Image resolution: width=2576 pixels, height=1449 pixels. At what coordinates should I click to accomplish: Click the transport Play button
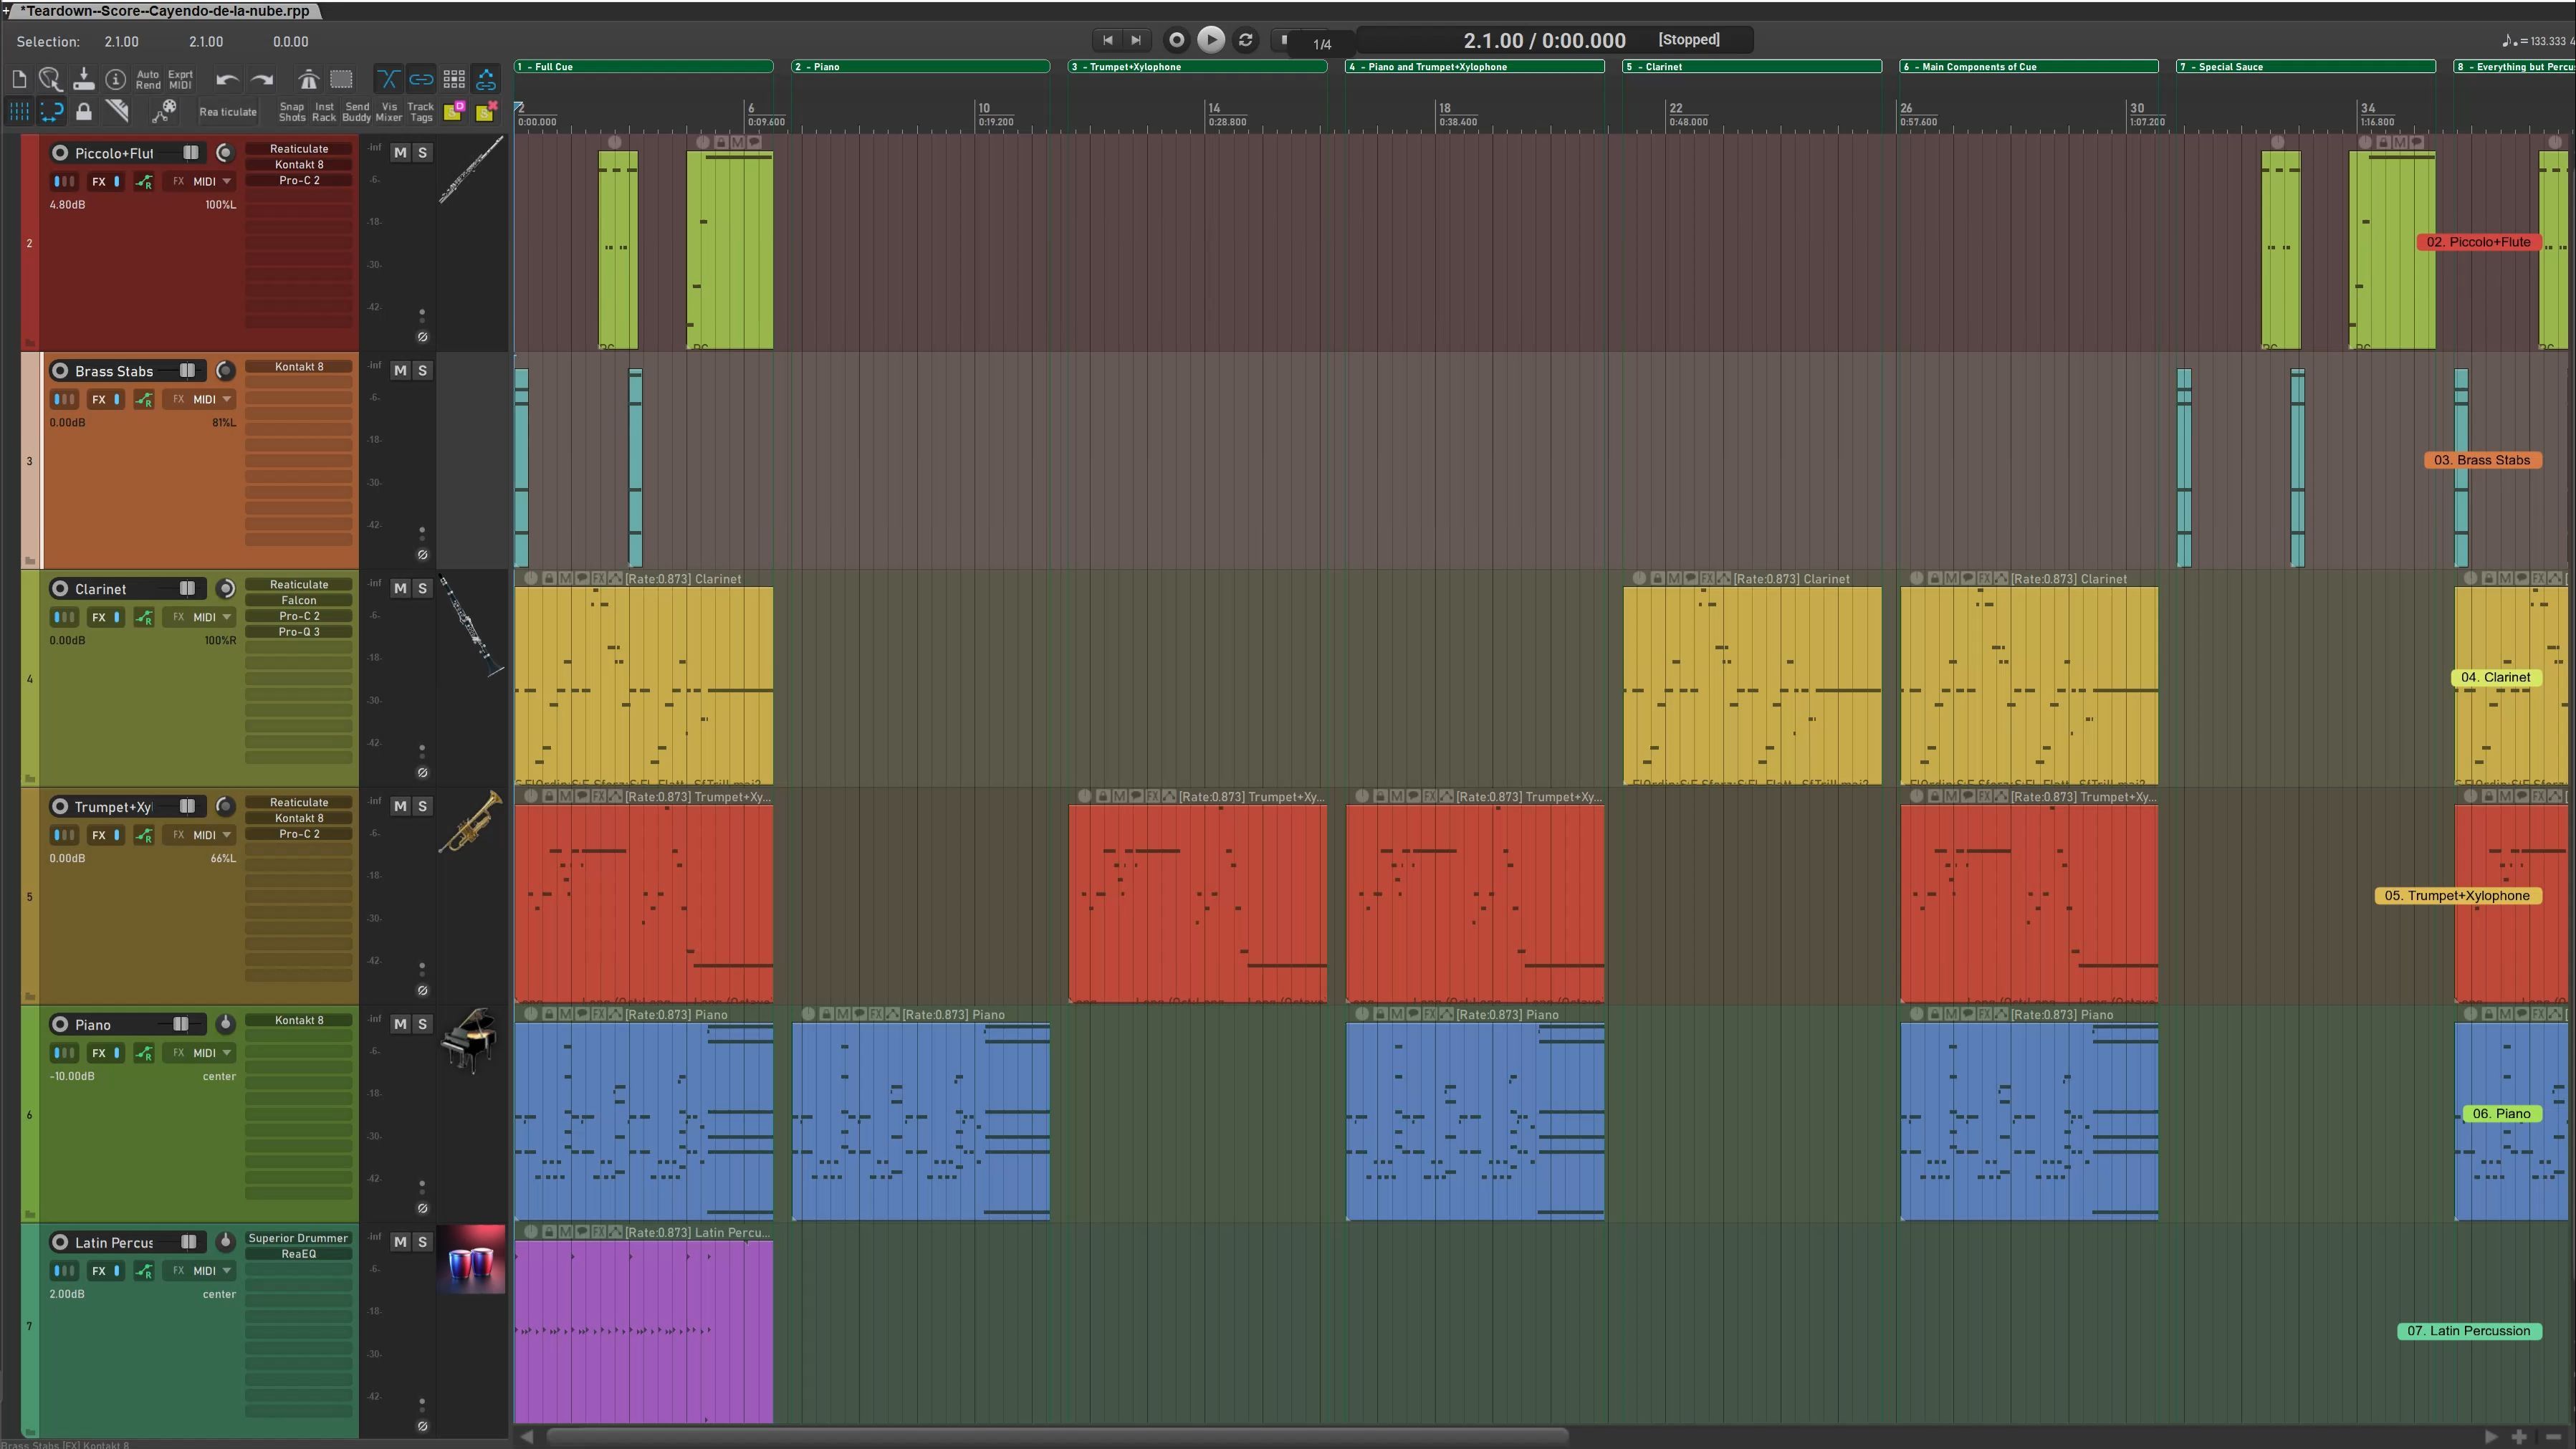[x=1210, y=39]
